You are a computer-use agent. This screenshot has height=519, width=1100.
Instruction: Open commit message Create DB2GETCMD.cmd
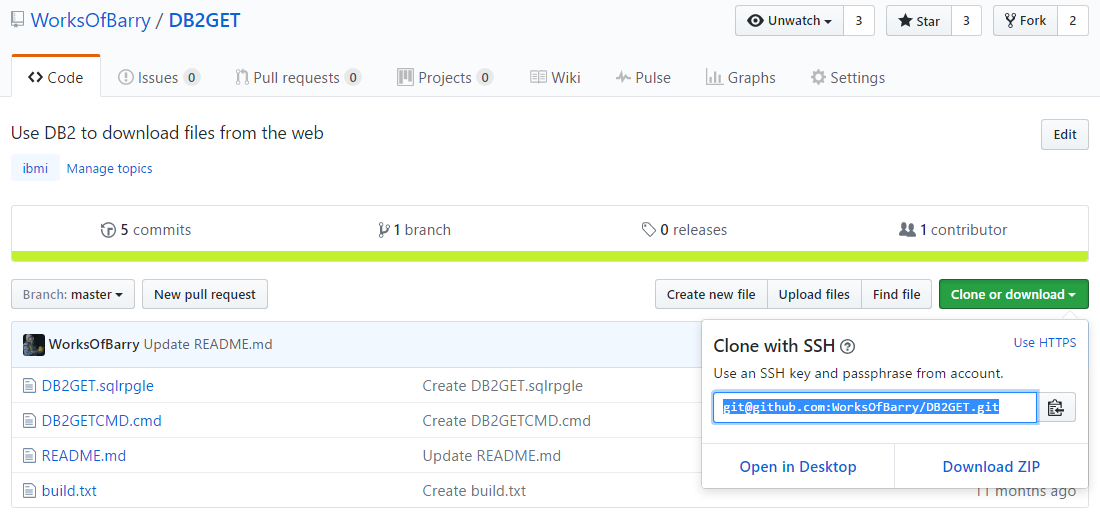507,421
